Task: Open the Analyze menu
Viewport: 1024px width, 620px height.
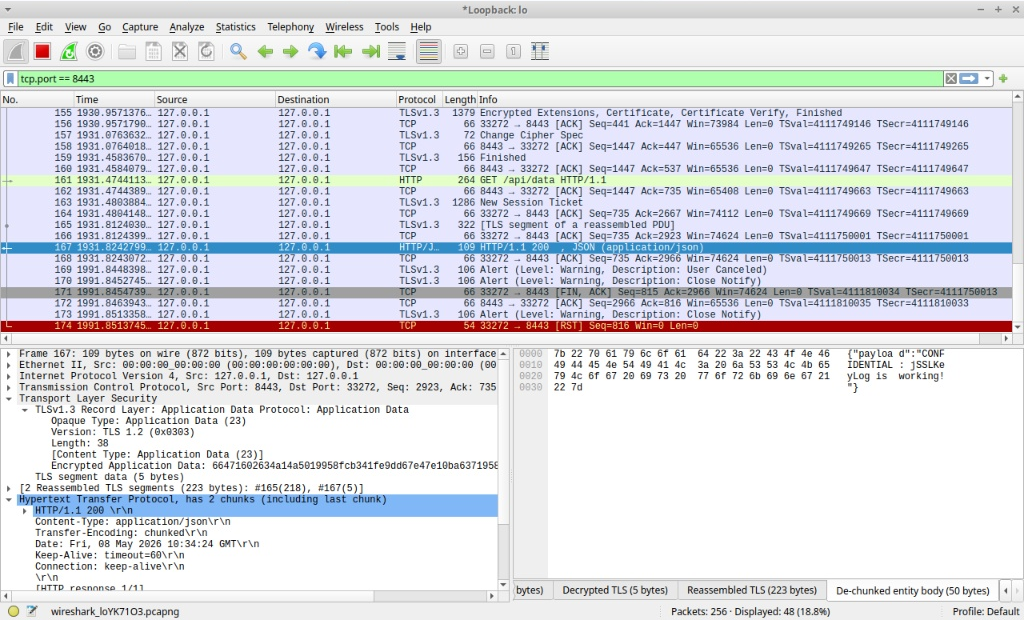Action: click(187, 27)
